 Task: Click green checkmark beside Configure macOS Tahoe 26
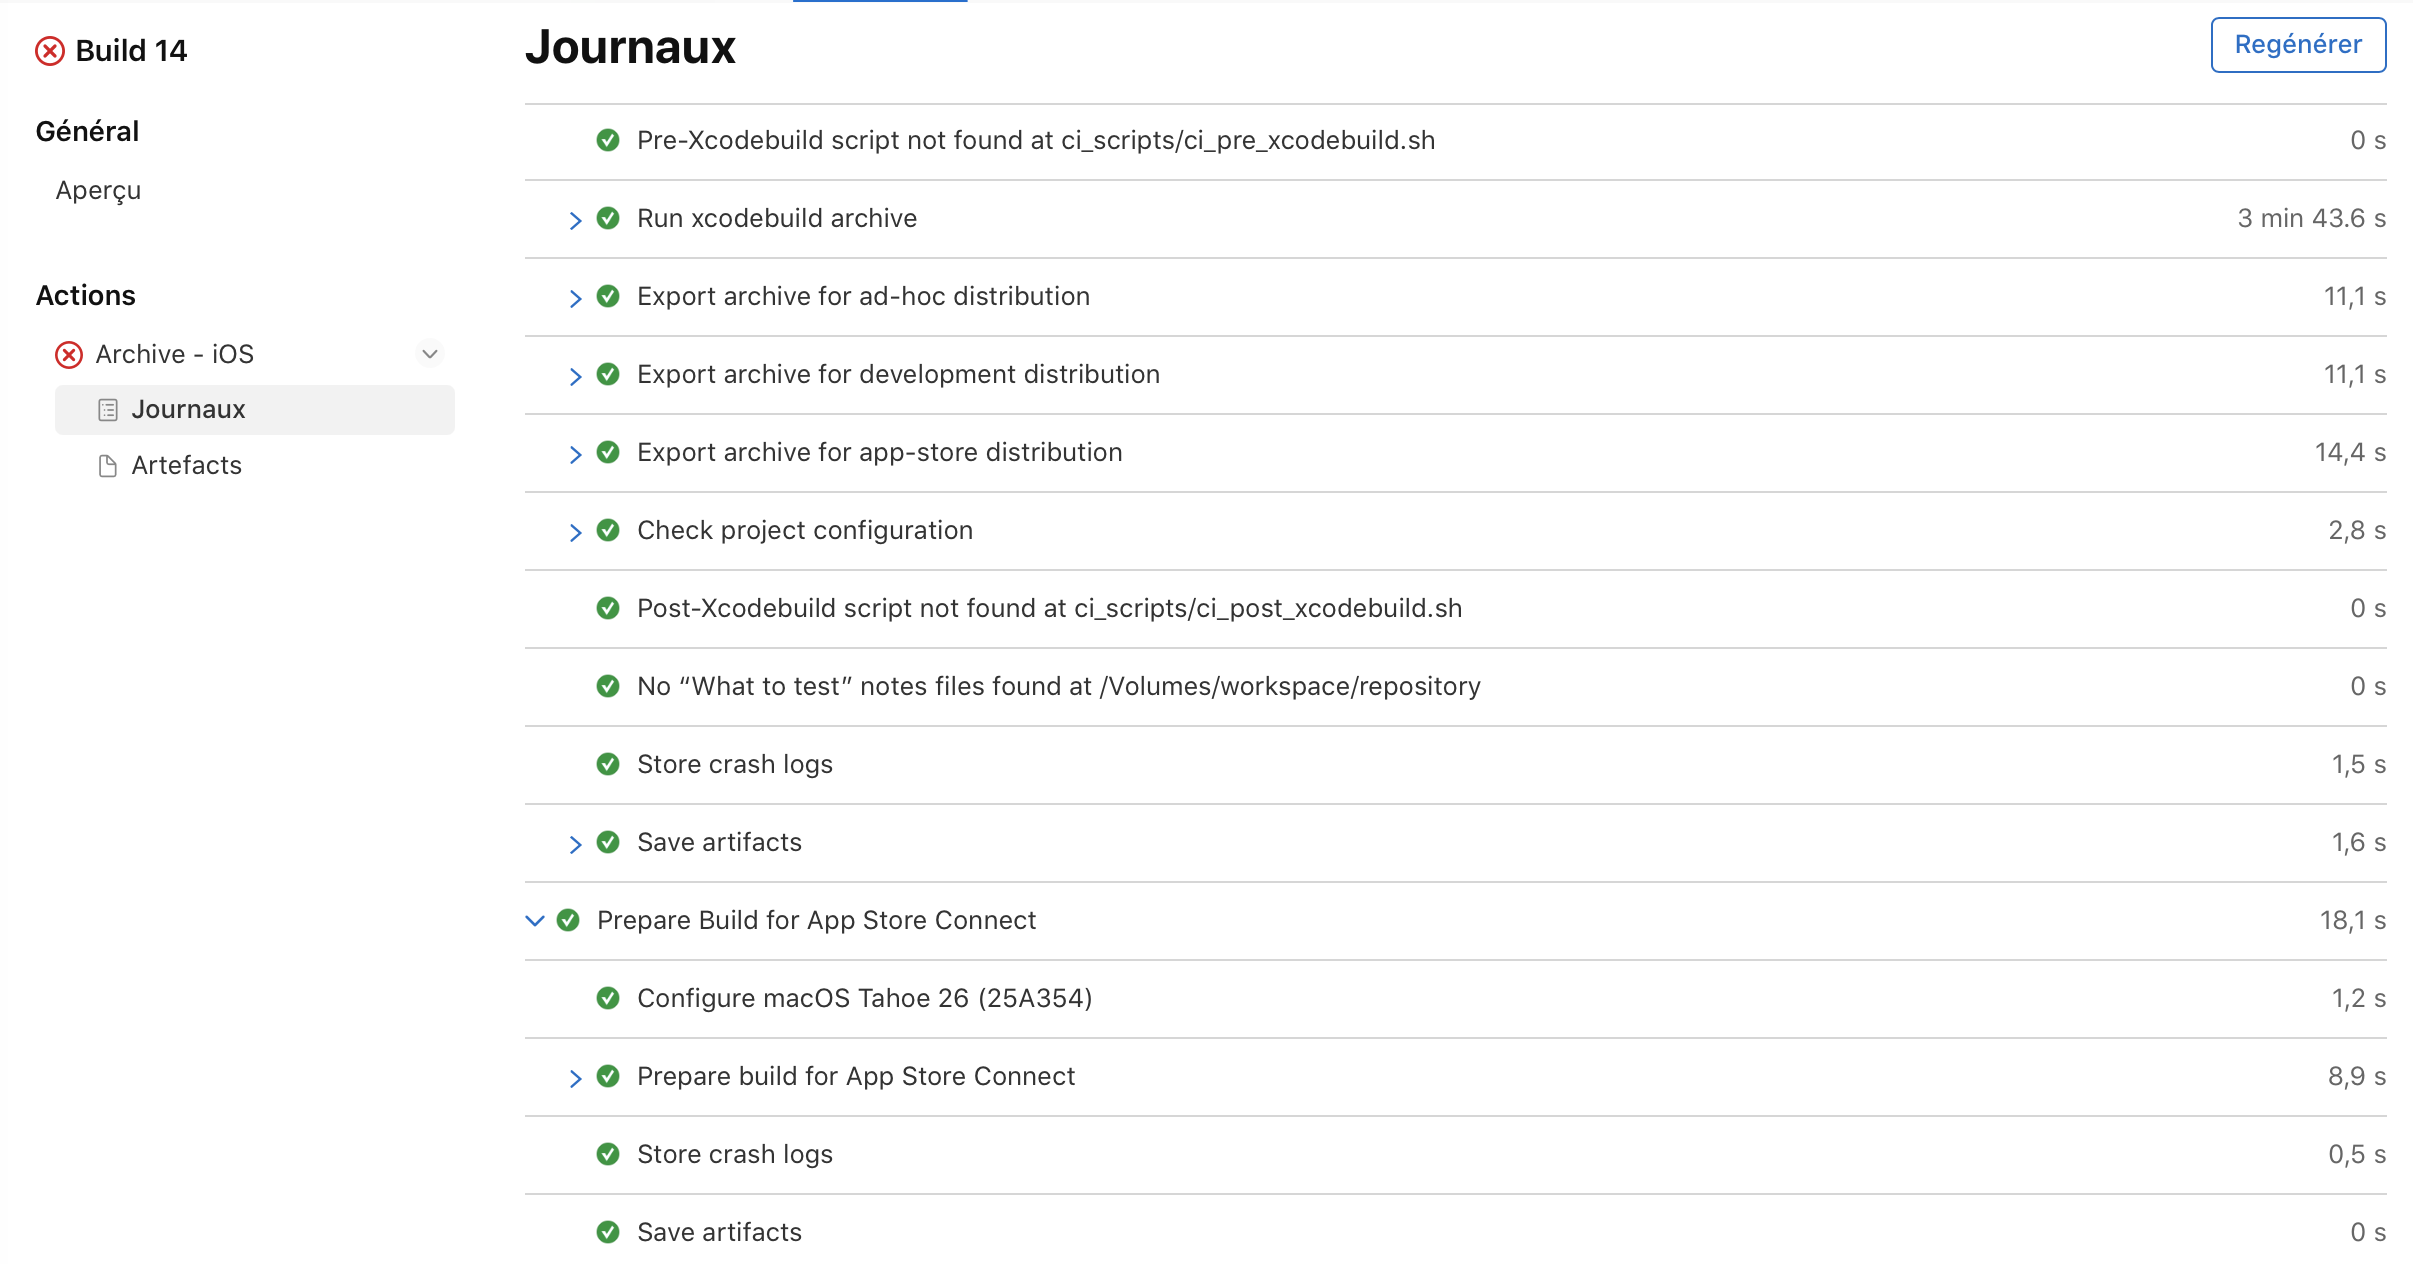pos(608,998)
